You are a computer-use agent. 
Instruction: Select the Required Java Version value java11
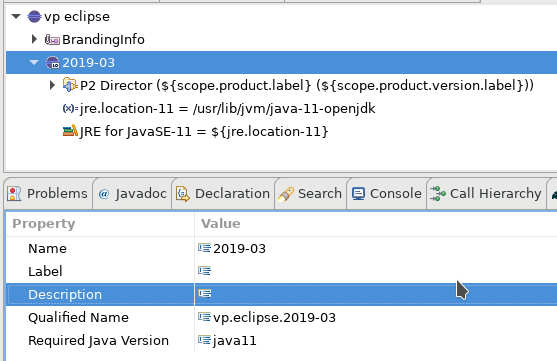point(234,340)
